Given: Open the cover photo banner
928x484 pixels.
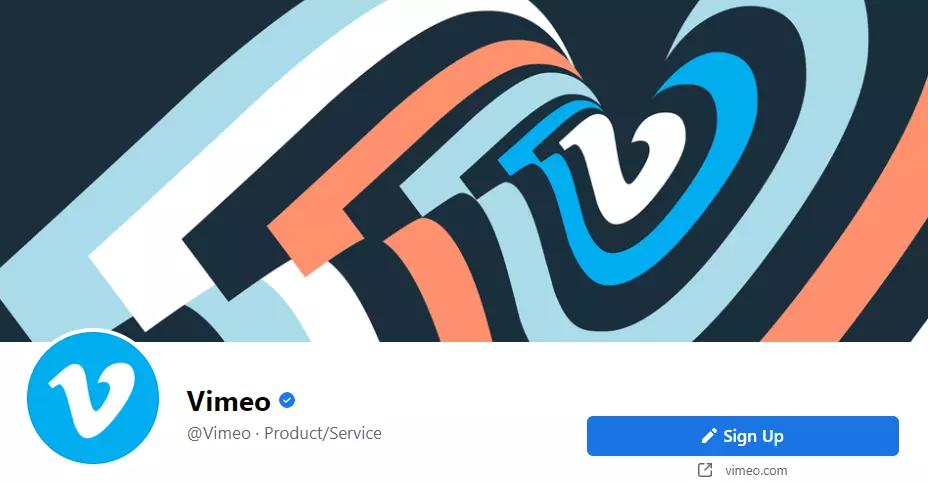Looking at the screenshot, I should [x=464, y=170].
